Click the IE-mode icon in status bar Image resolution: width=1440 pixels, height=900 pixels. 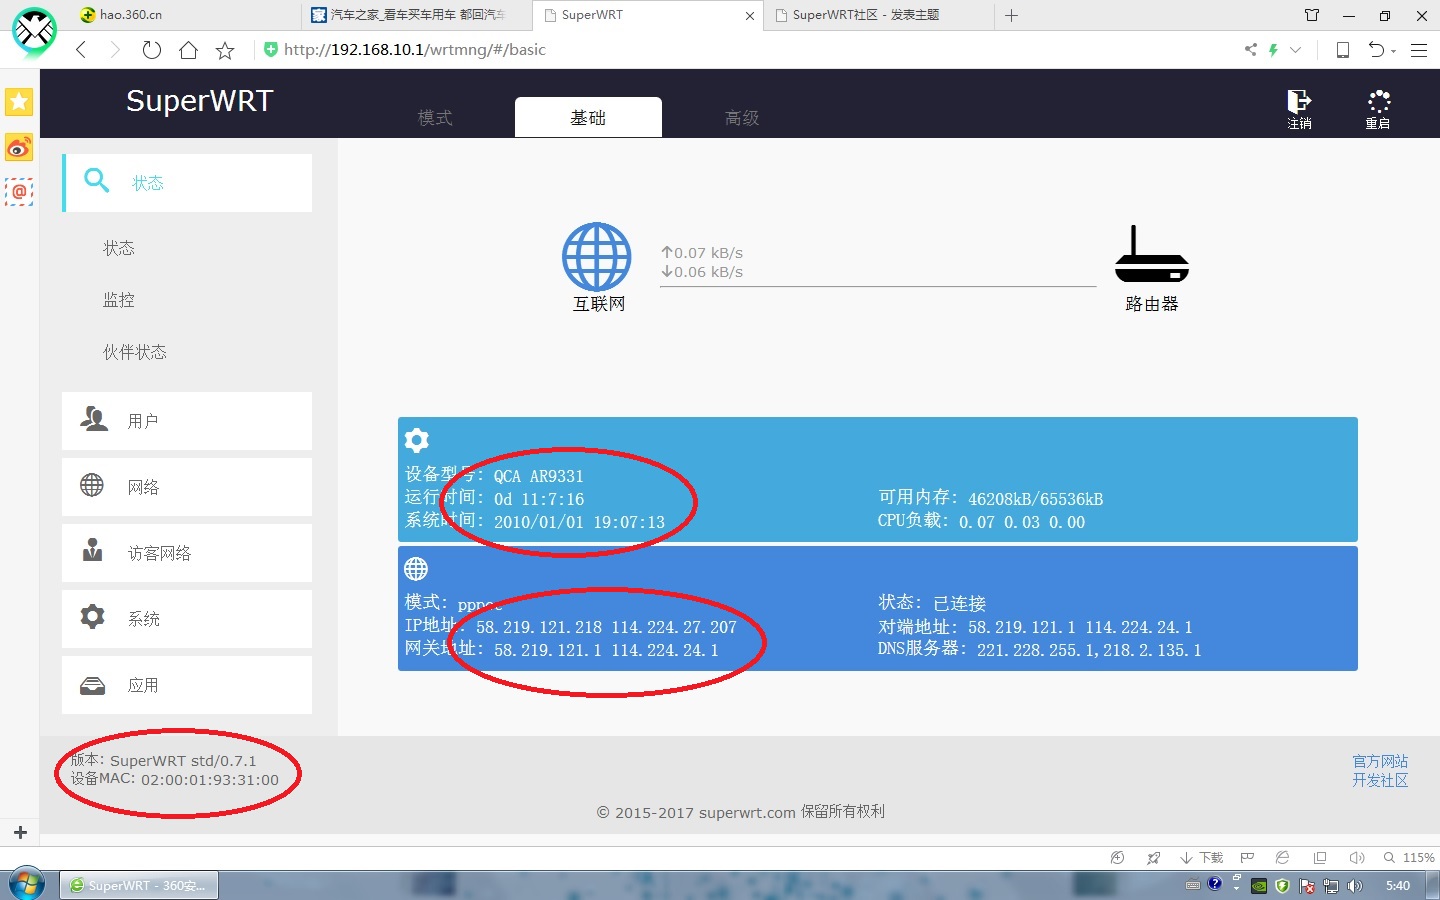click(x=1283, y=858)
